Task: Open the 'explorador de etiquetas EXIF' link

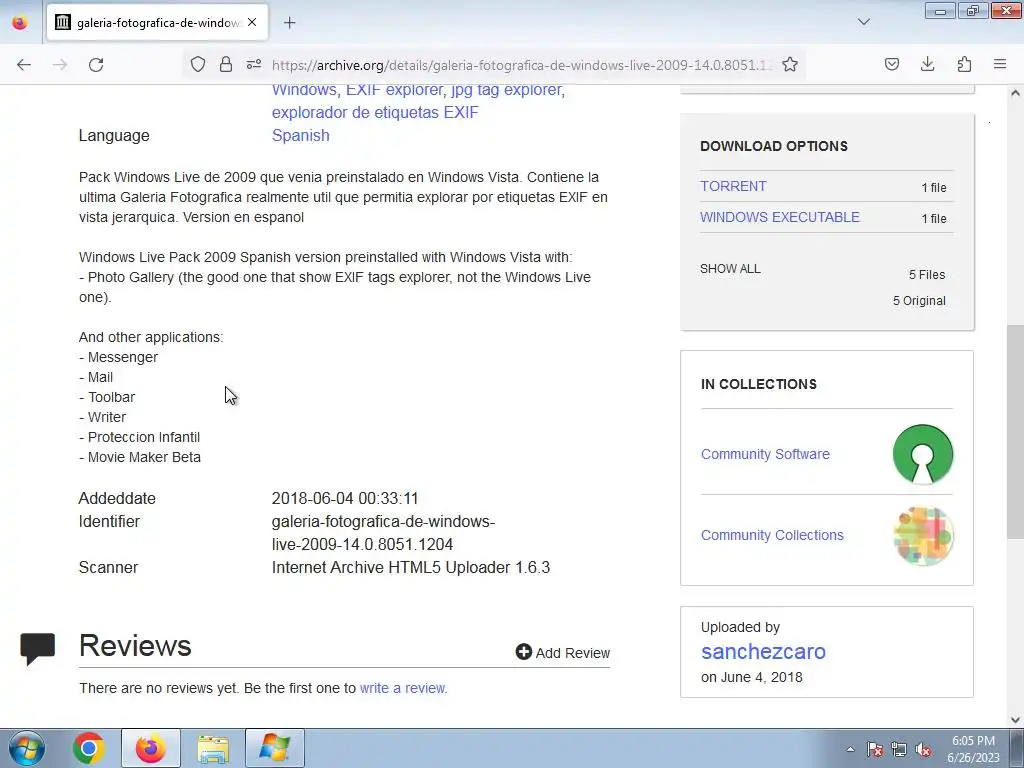Action: tap(375, 112)
